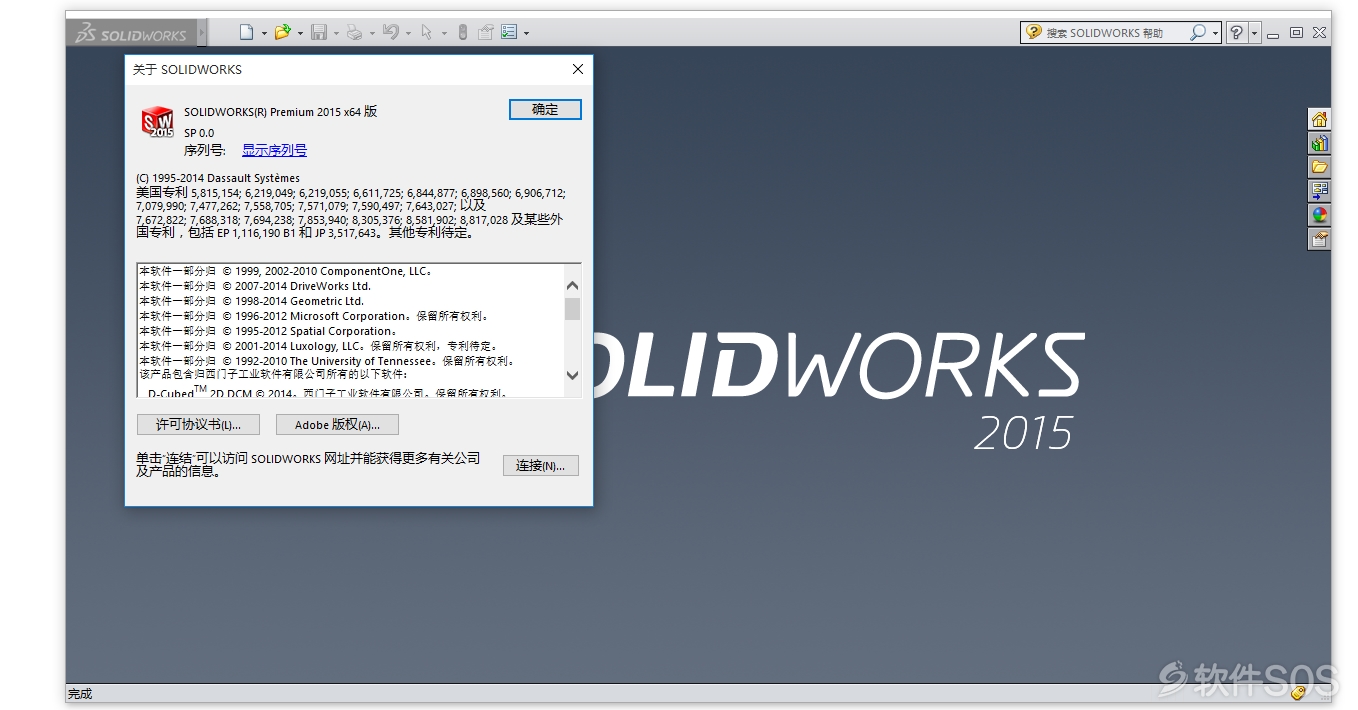1358x710 pixels.
Task: Click the magnifier search icon
Action: 1198,33
